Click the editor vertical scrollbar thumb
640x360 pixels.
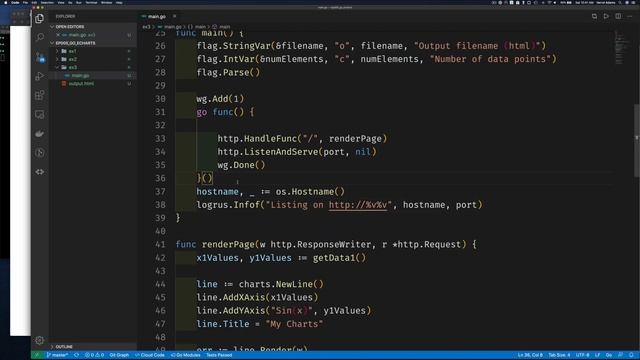pos(637,141)
